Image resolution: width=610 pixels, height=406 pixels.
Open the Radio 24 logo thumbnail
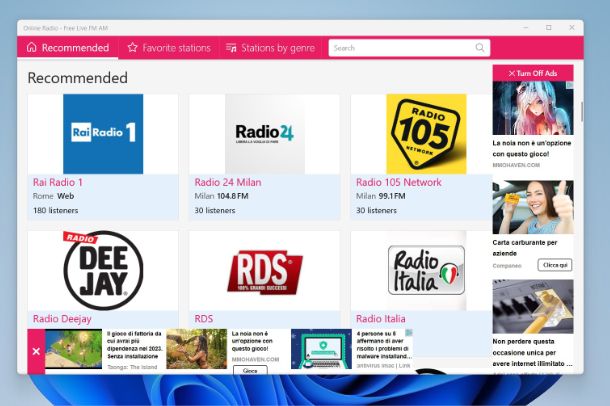pyautogui.click(x=265, y=134)
